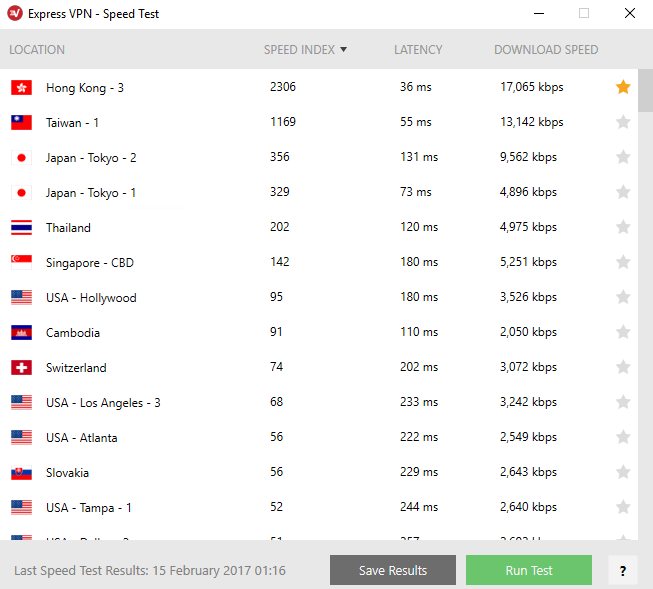Click the star next to Singapore - CBD
The height and width of the screenshot is (589, 653).
click(x=623, y=262)
